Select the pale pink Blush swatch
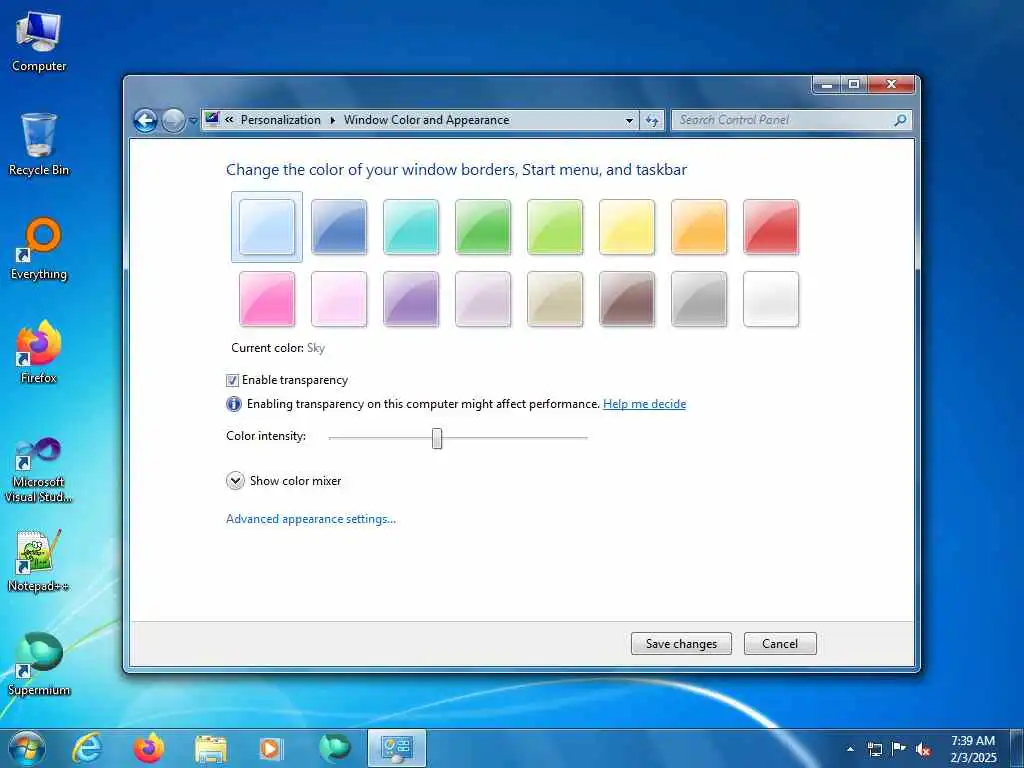The height and width of the screenshot is (768, 1024). point(339,299)
